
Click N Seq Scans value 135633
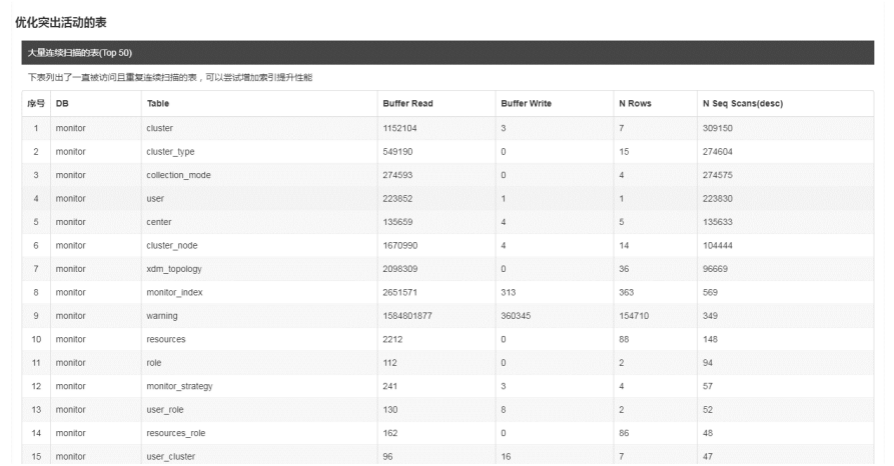[717, 222]
